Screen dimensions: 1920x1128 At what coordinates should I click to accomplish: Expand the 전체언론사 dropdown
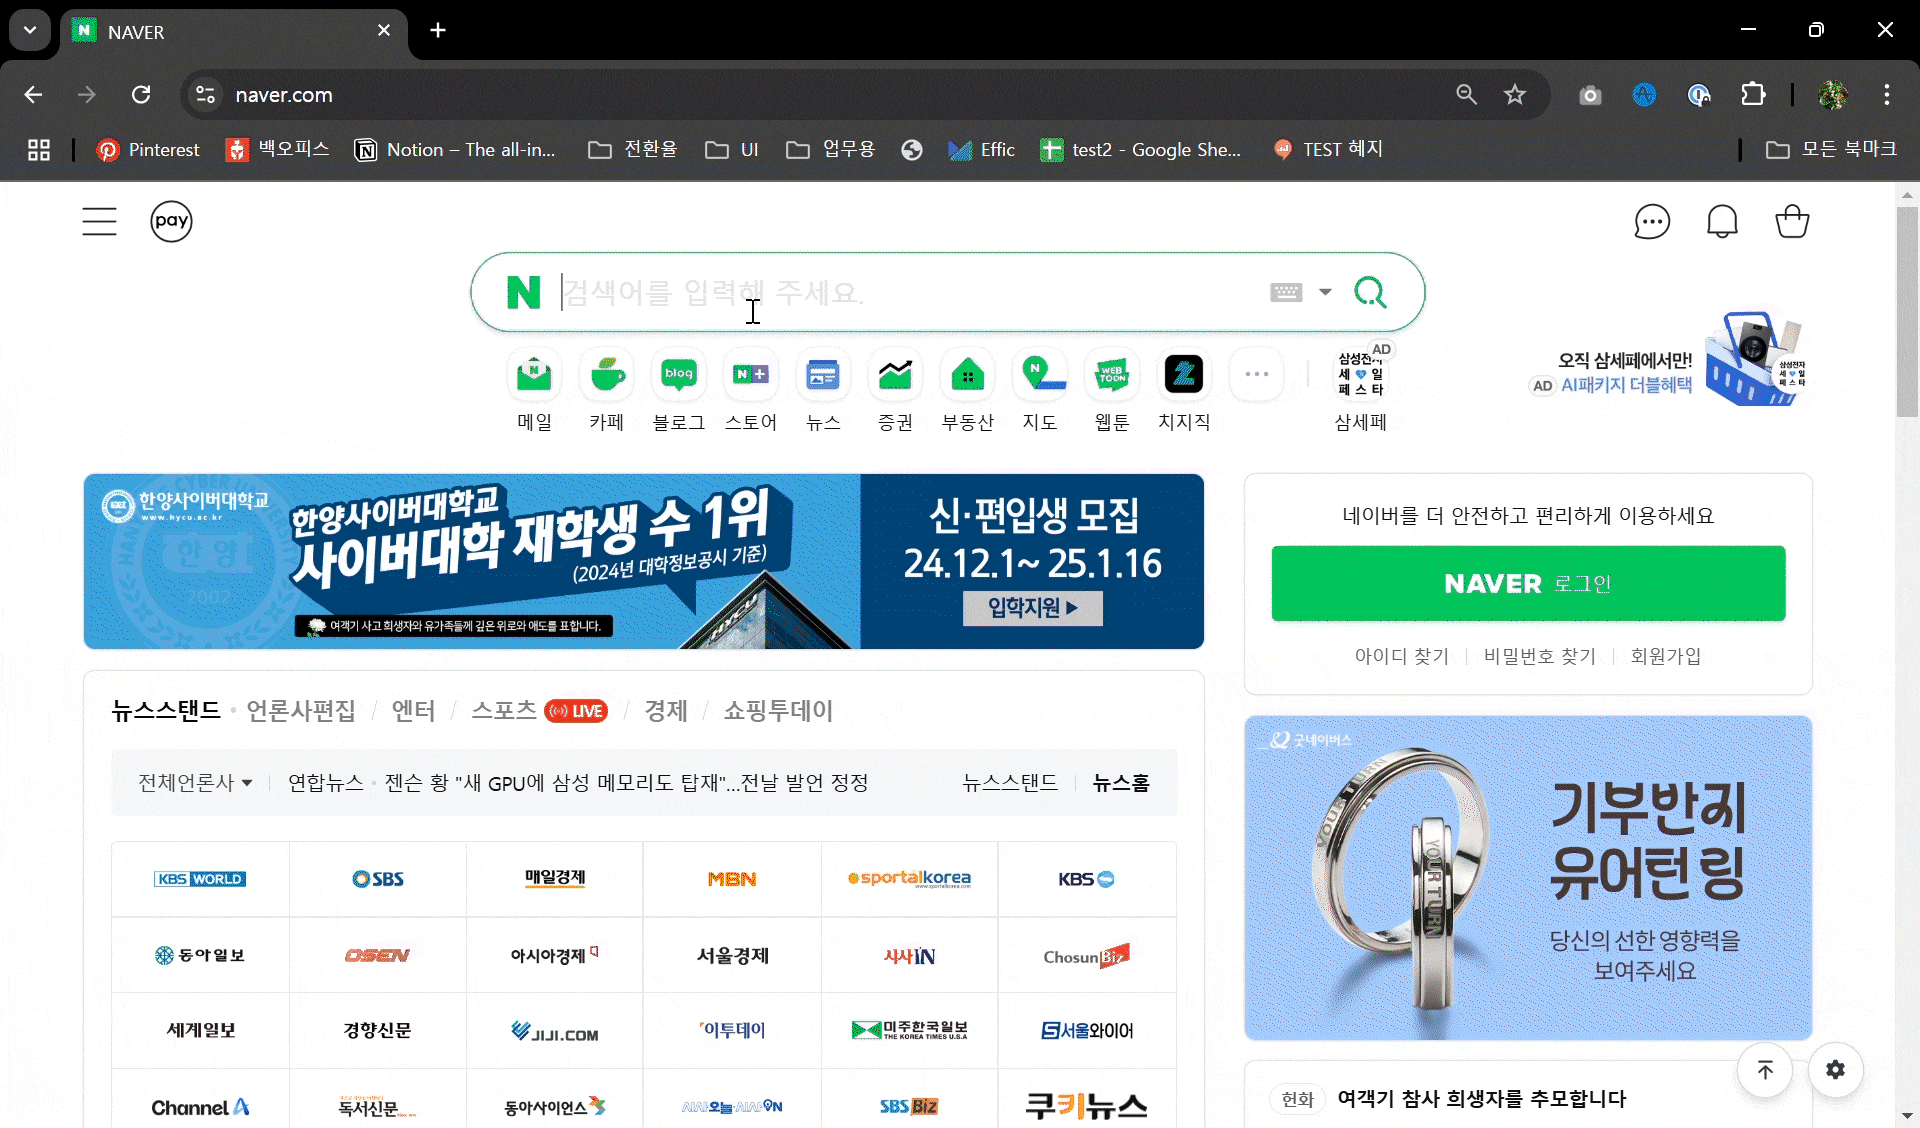195,782
